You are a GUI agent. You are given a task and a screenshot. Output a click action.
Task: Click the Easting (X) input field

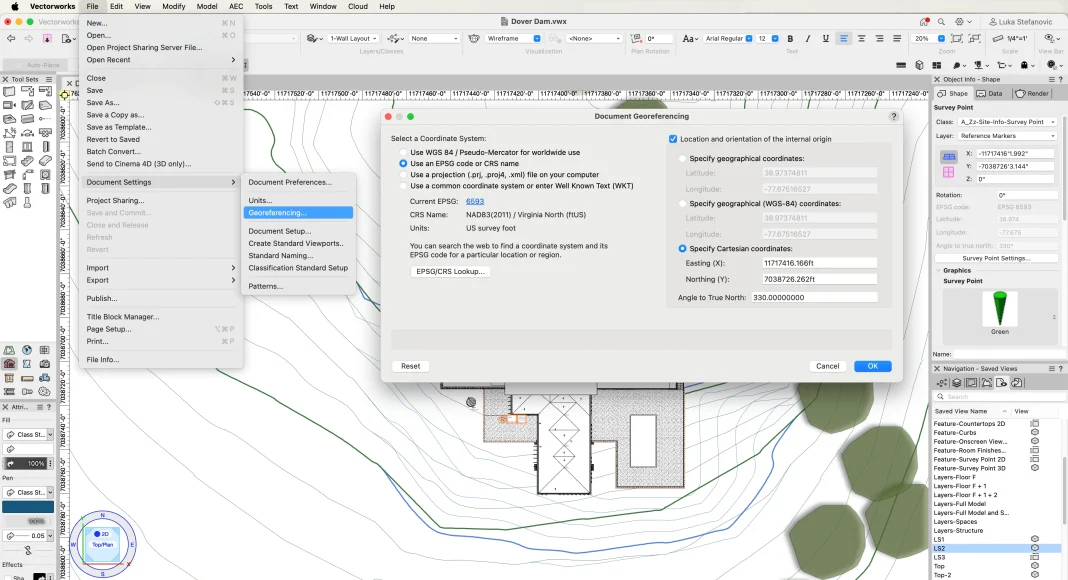click(819, 263)
